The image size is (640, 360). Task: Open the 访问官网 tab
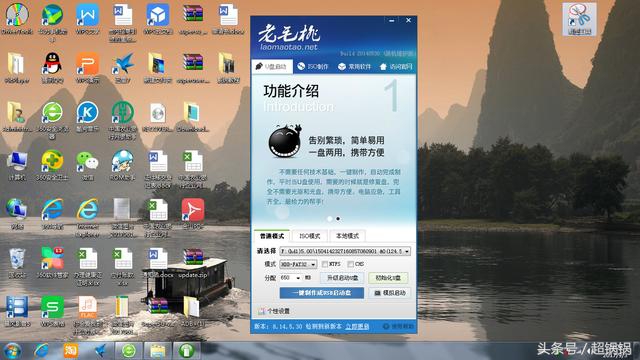396,67
